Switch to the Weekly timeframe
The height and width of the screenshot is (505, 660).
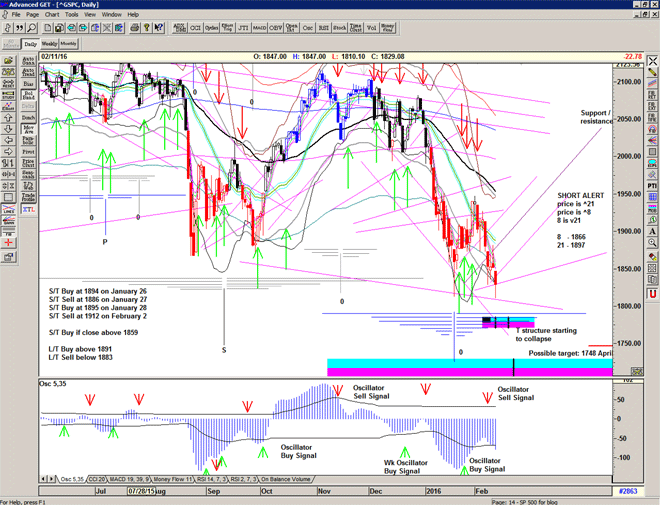(49, 44)
